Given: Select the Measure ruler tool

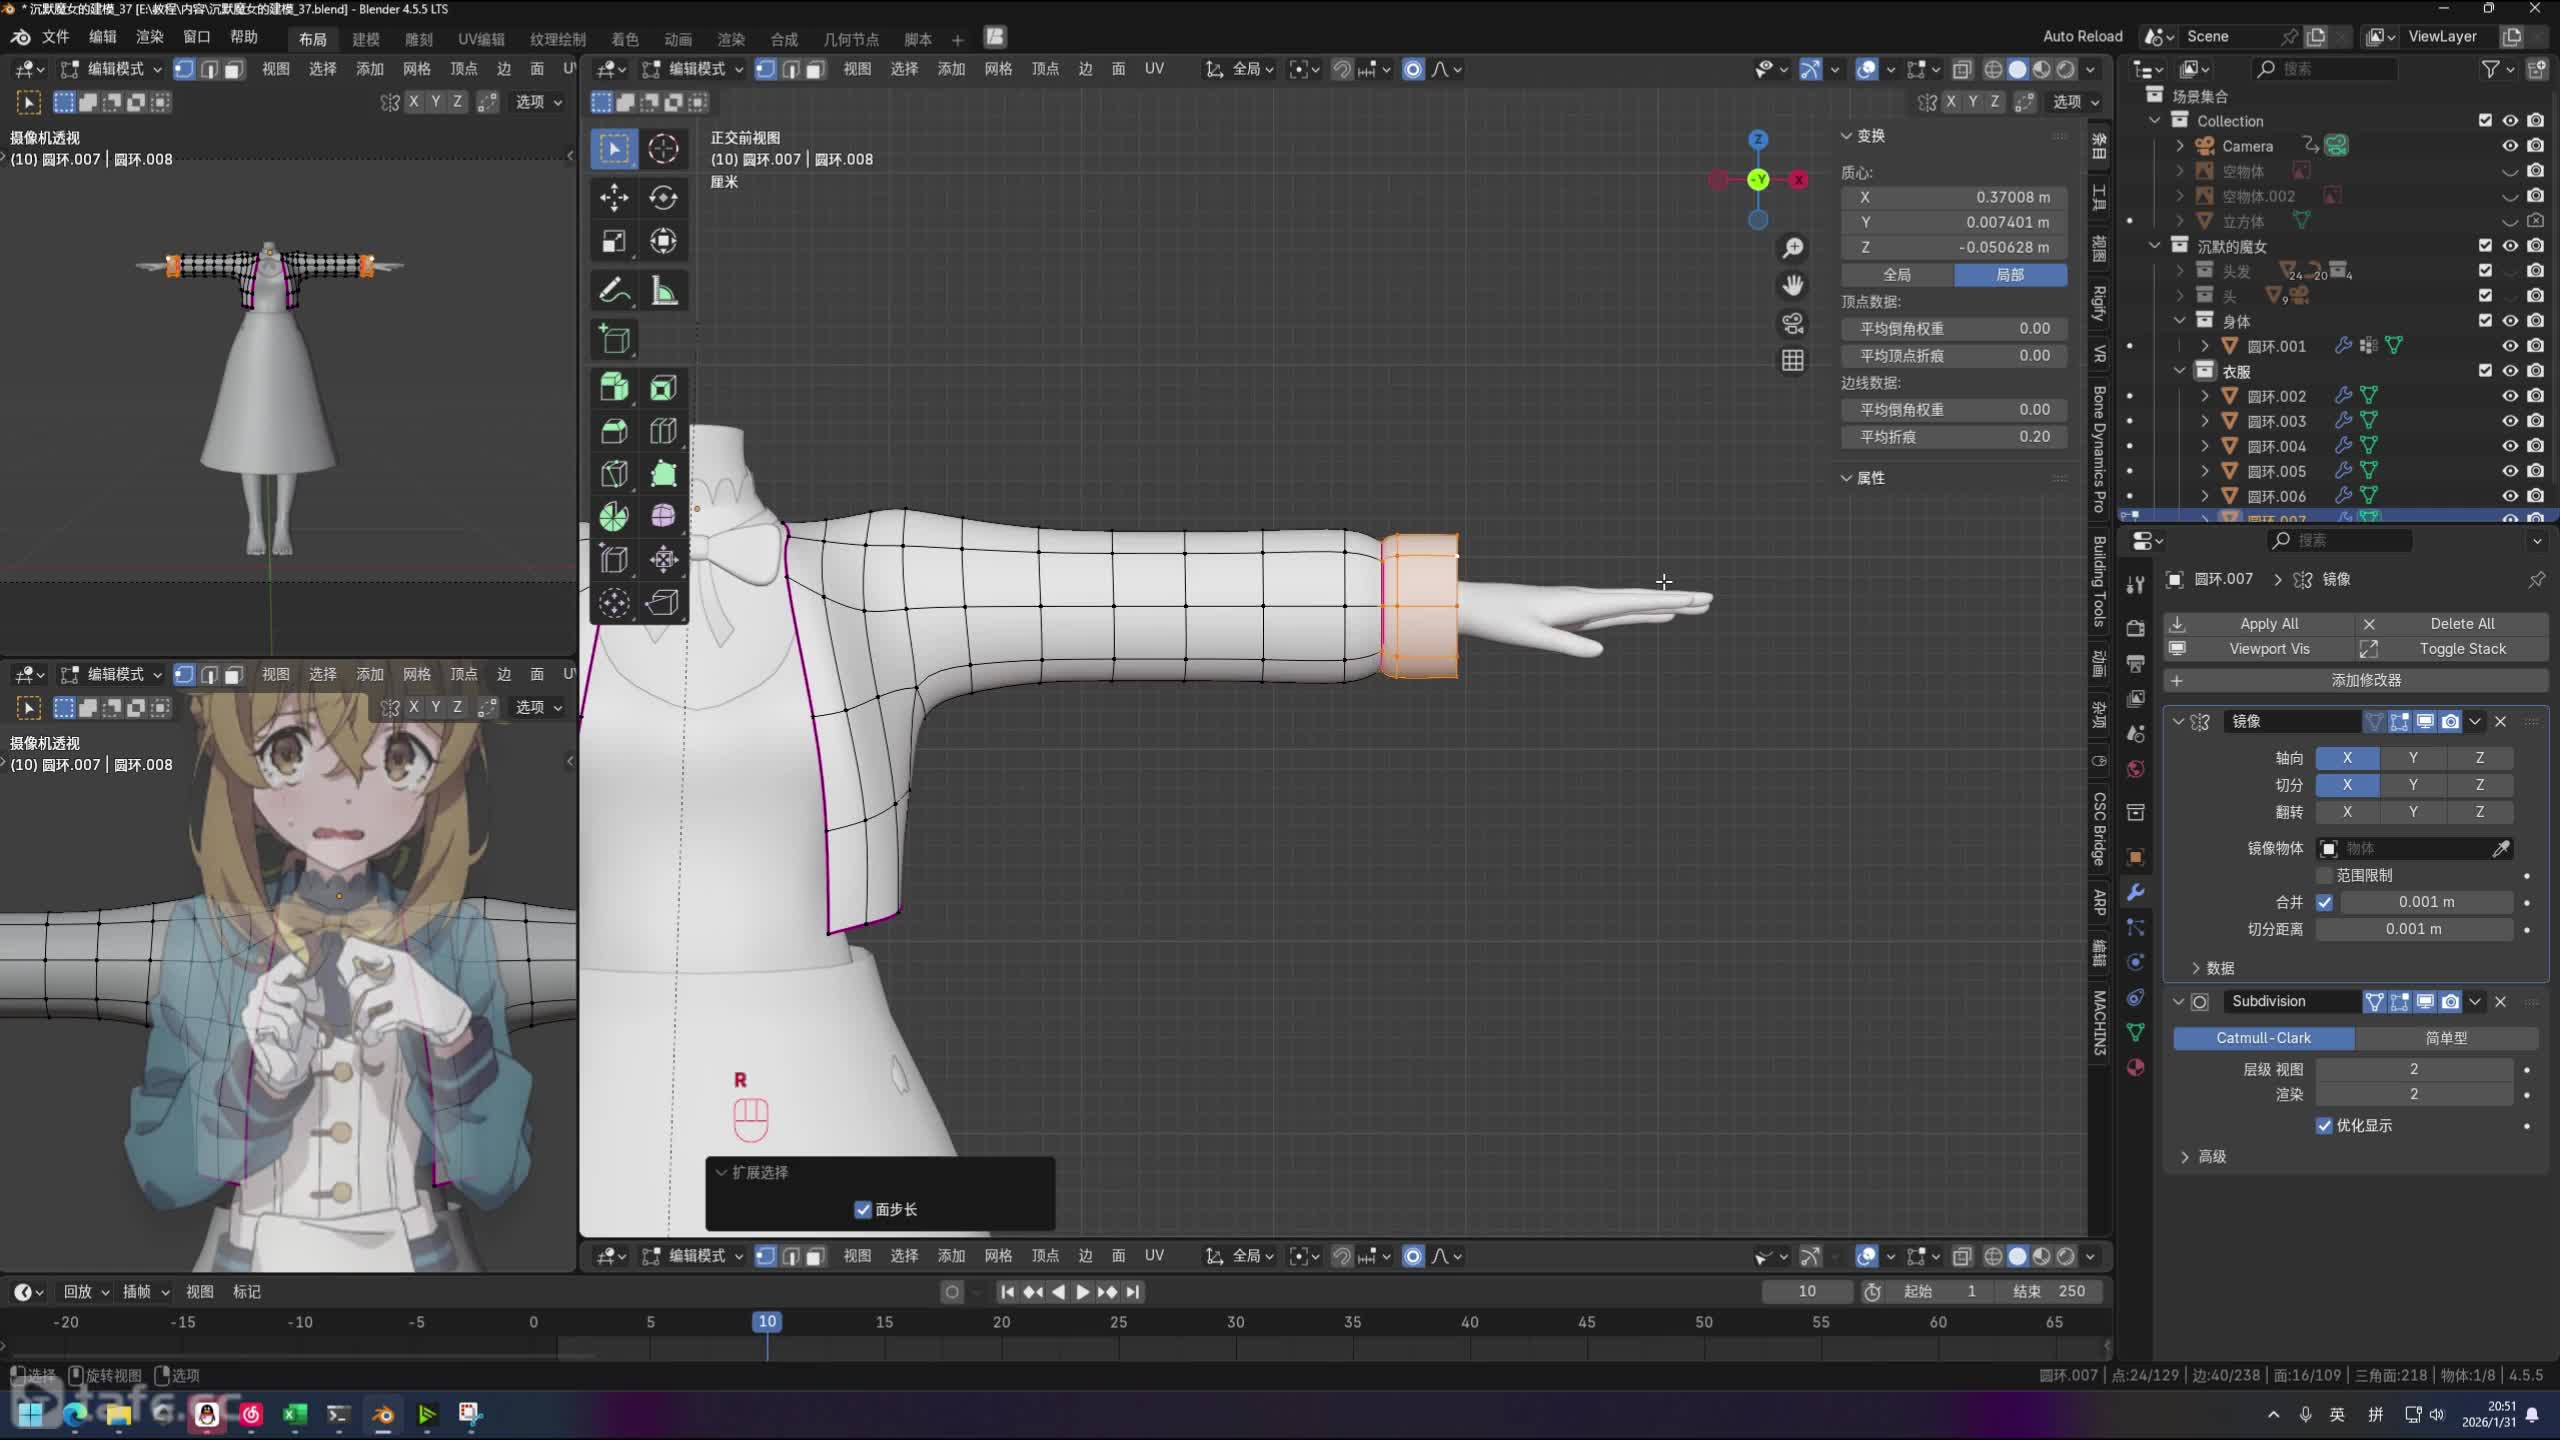Looking at the screenshot, I should 663,291.
